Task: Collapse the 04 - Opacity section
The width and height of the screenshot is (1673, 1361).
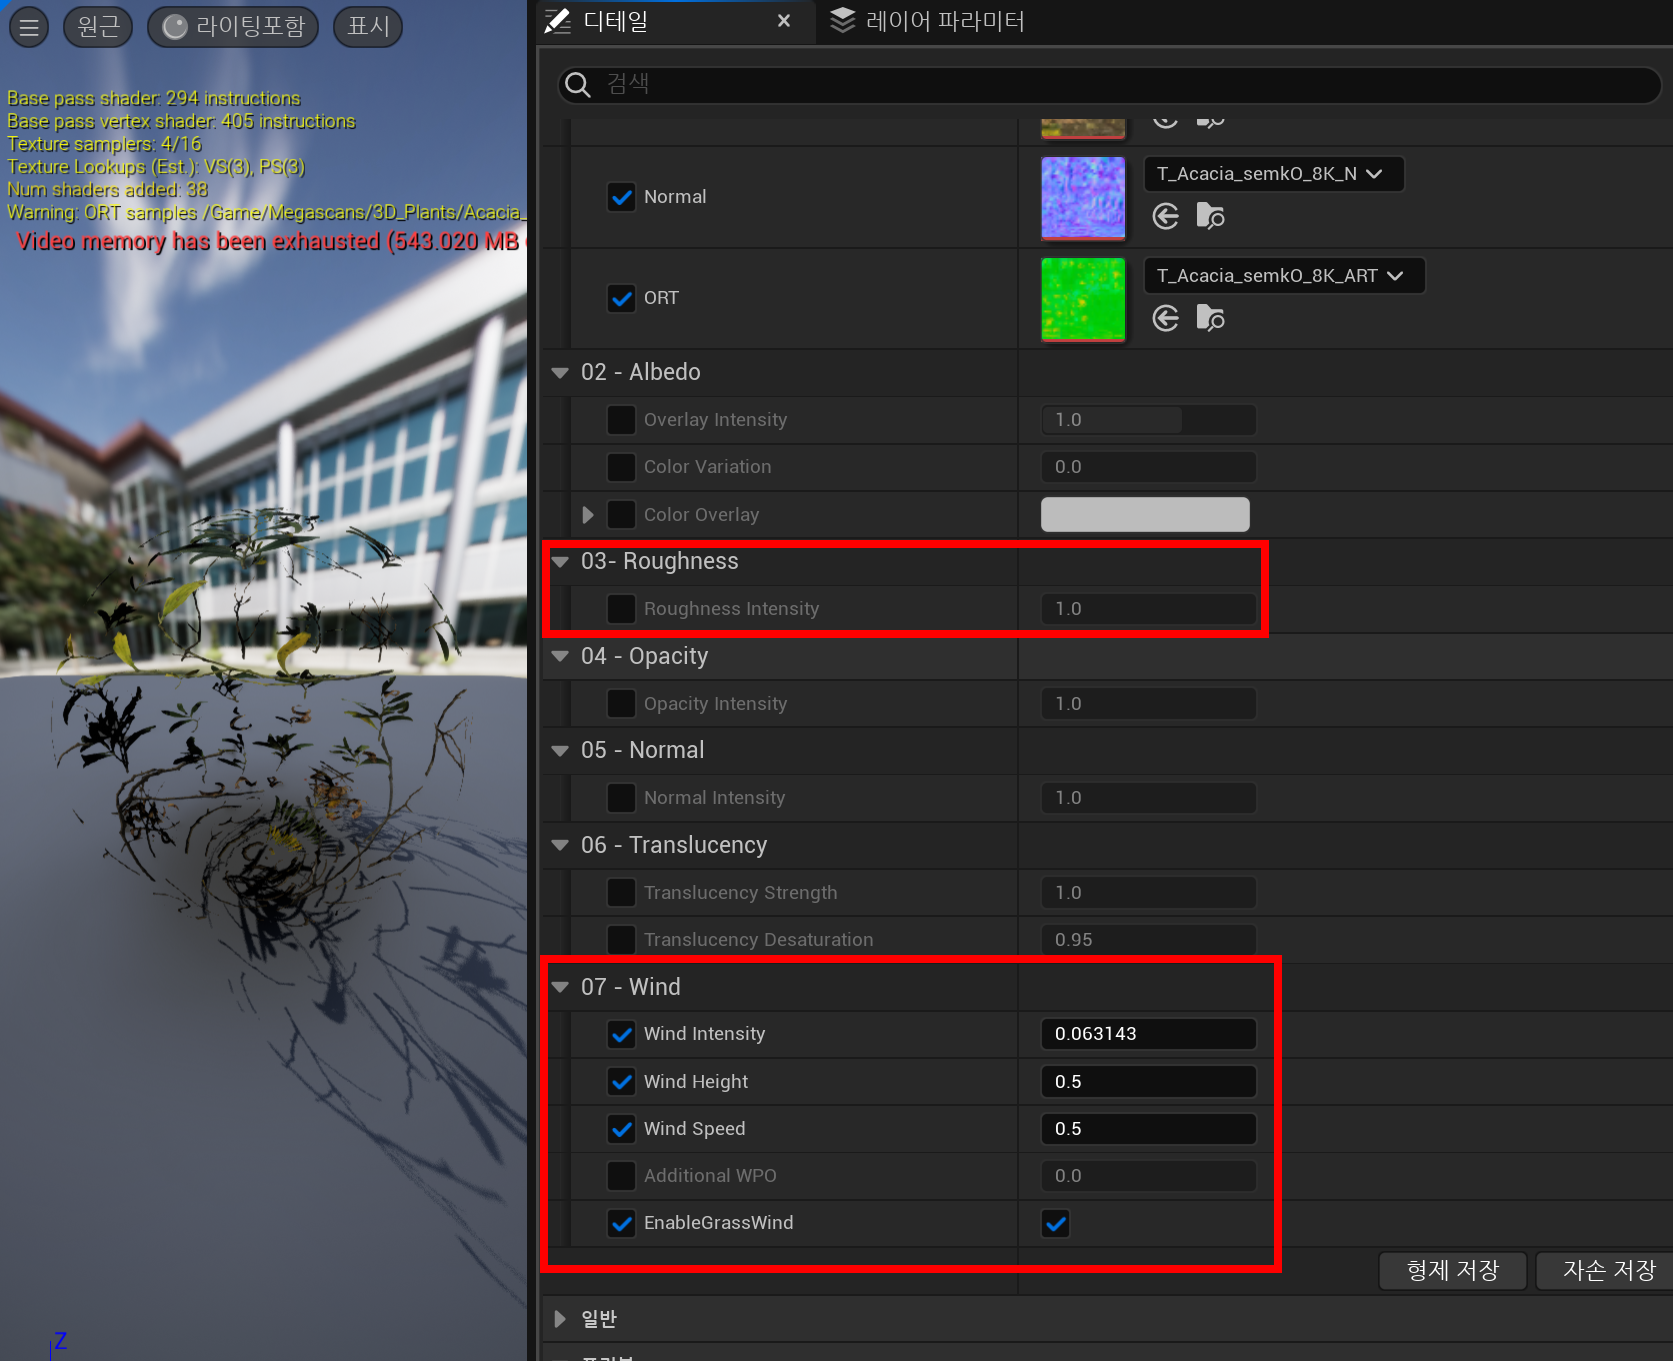Action: (x=560, y=657)
